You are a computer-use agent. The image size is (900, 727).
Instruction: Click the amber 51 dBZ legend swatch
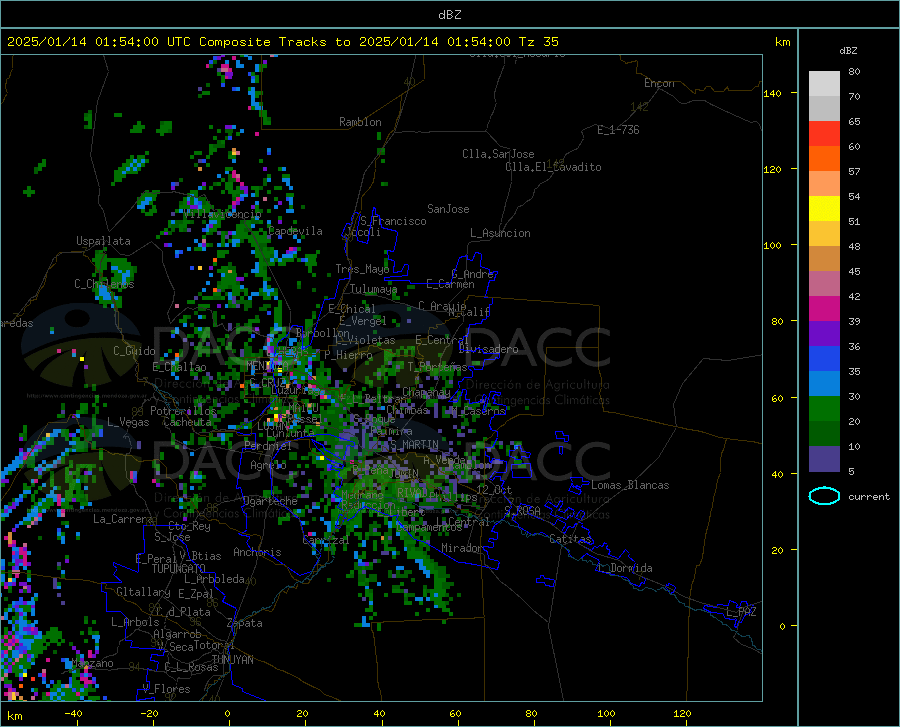pos(824,234)
